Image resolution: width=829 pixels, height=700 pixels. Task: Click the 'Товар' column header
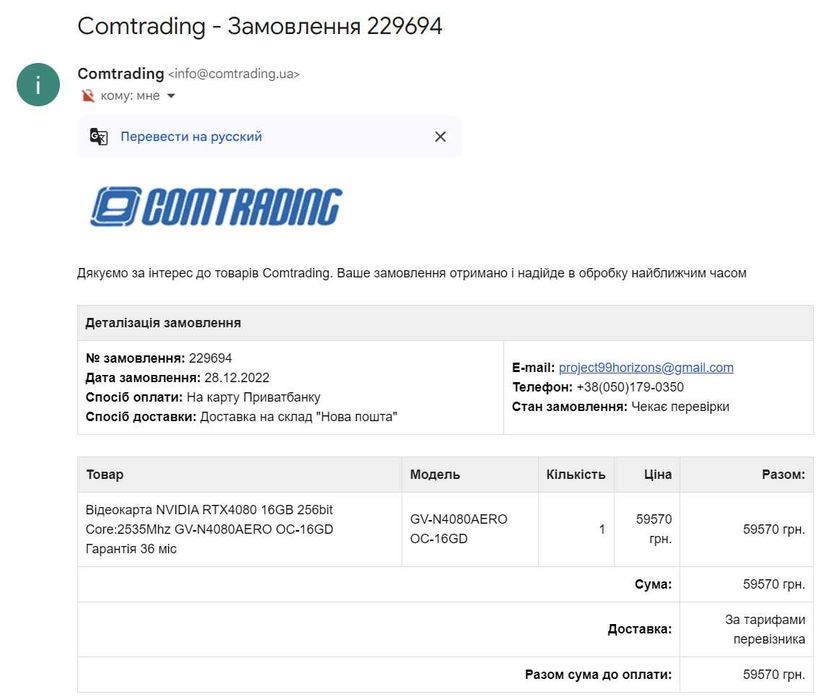(105, 474)
